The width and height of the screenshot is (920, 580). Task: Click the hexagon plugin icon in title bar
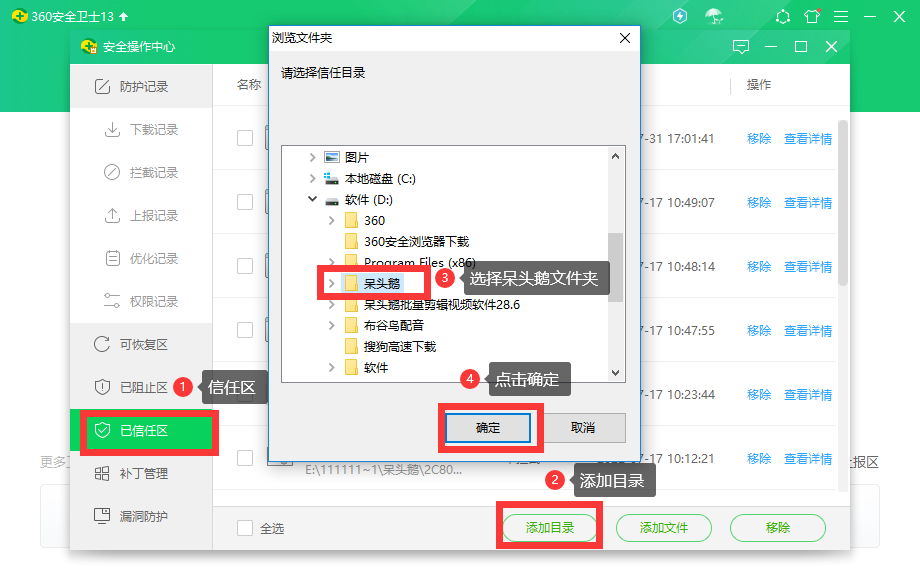tap(783, 16)
